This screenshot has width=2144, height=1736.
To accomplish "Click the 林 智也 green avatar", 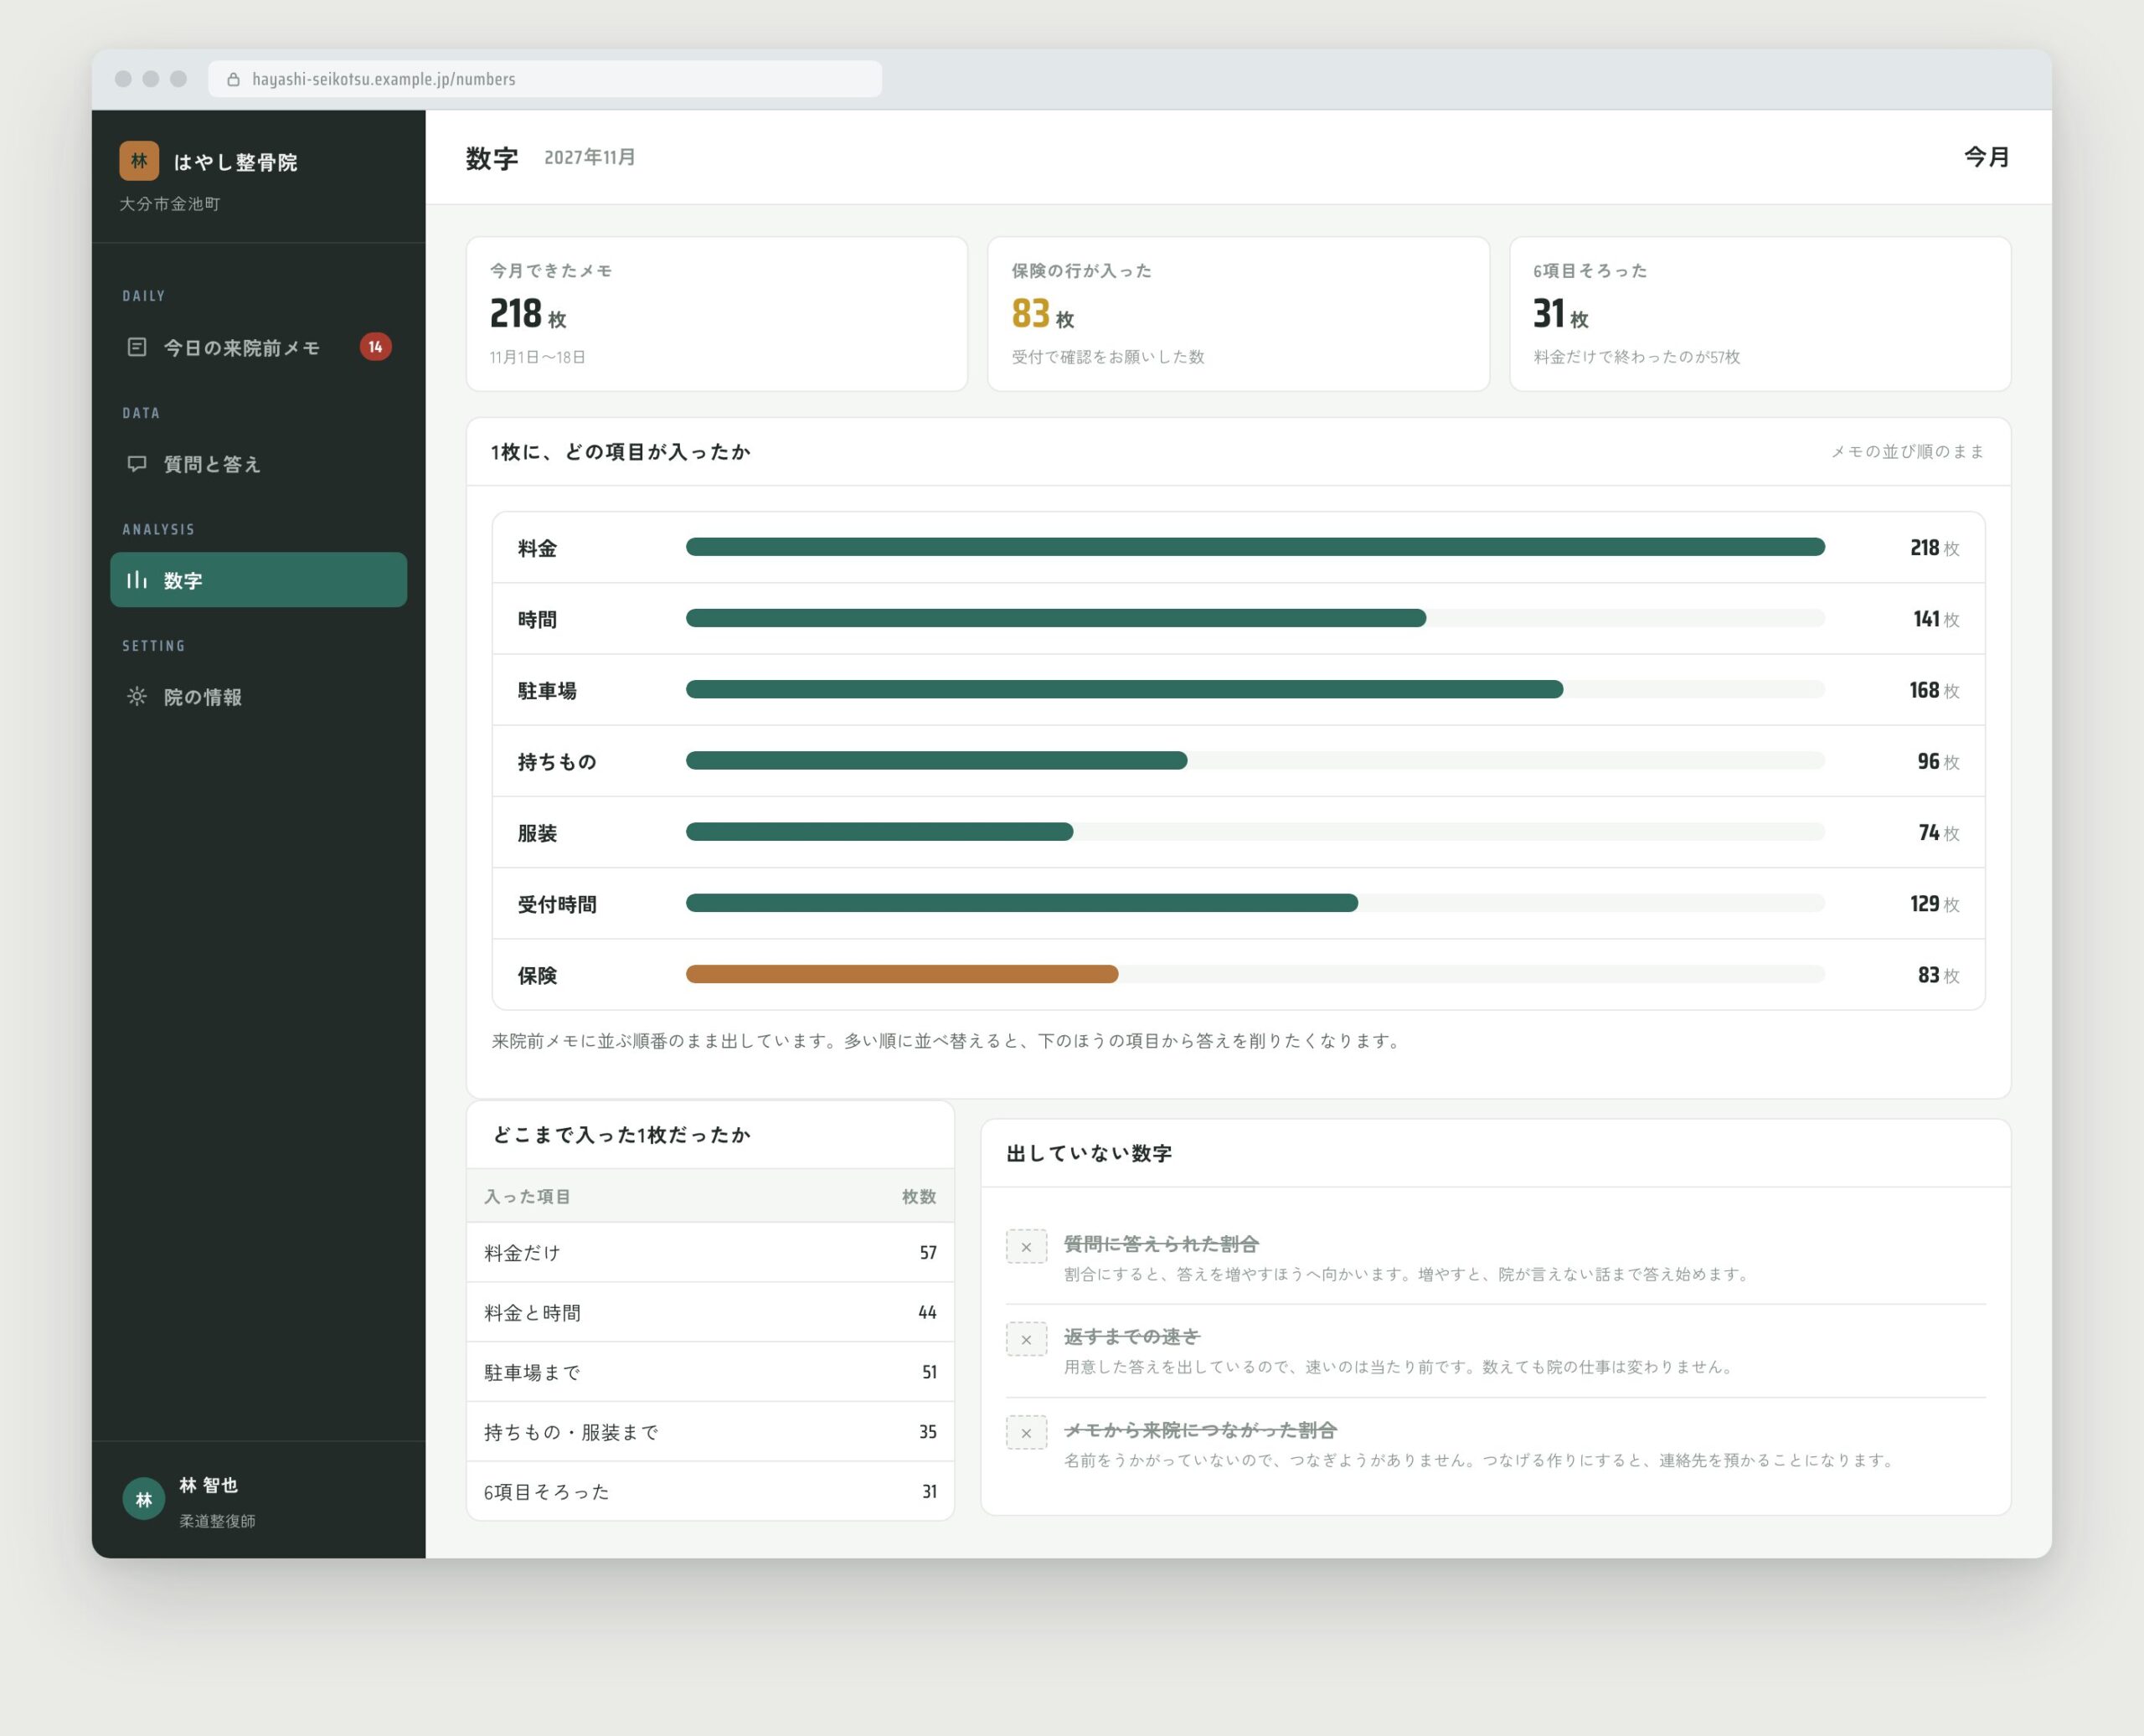I will pyautogui.click(x=144, y=1499).
